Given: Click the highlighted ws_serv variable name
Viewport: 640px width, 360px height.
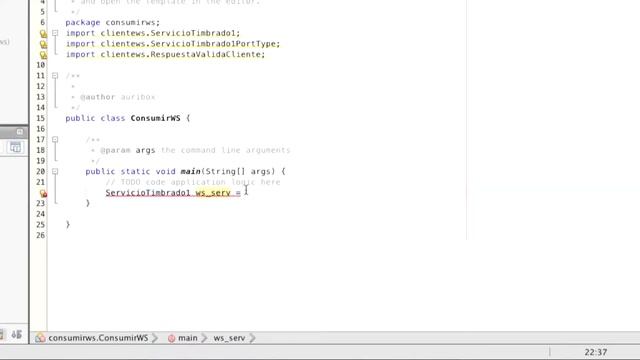Looking at the screenshot, I should pyautogui.click(x=213, y=192).
